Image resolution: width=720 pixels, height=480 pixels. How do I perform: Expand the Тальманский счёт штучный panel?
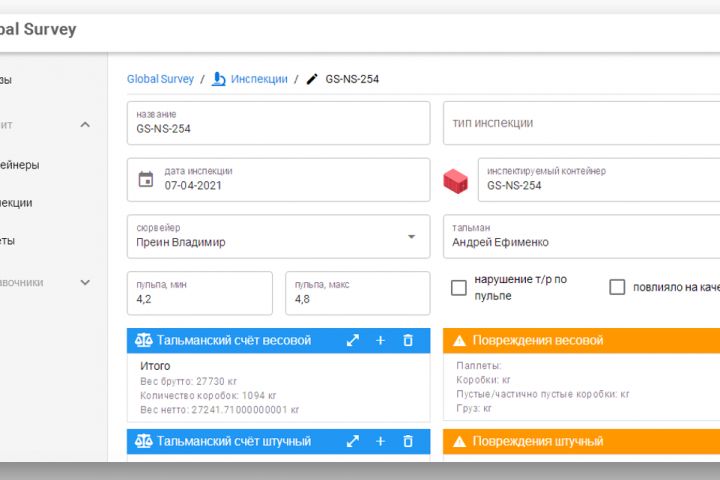353,441
